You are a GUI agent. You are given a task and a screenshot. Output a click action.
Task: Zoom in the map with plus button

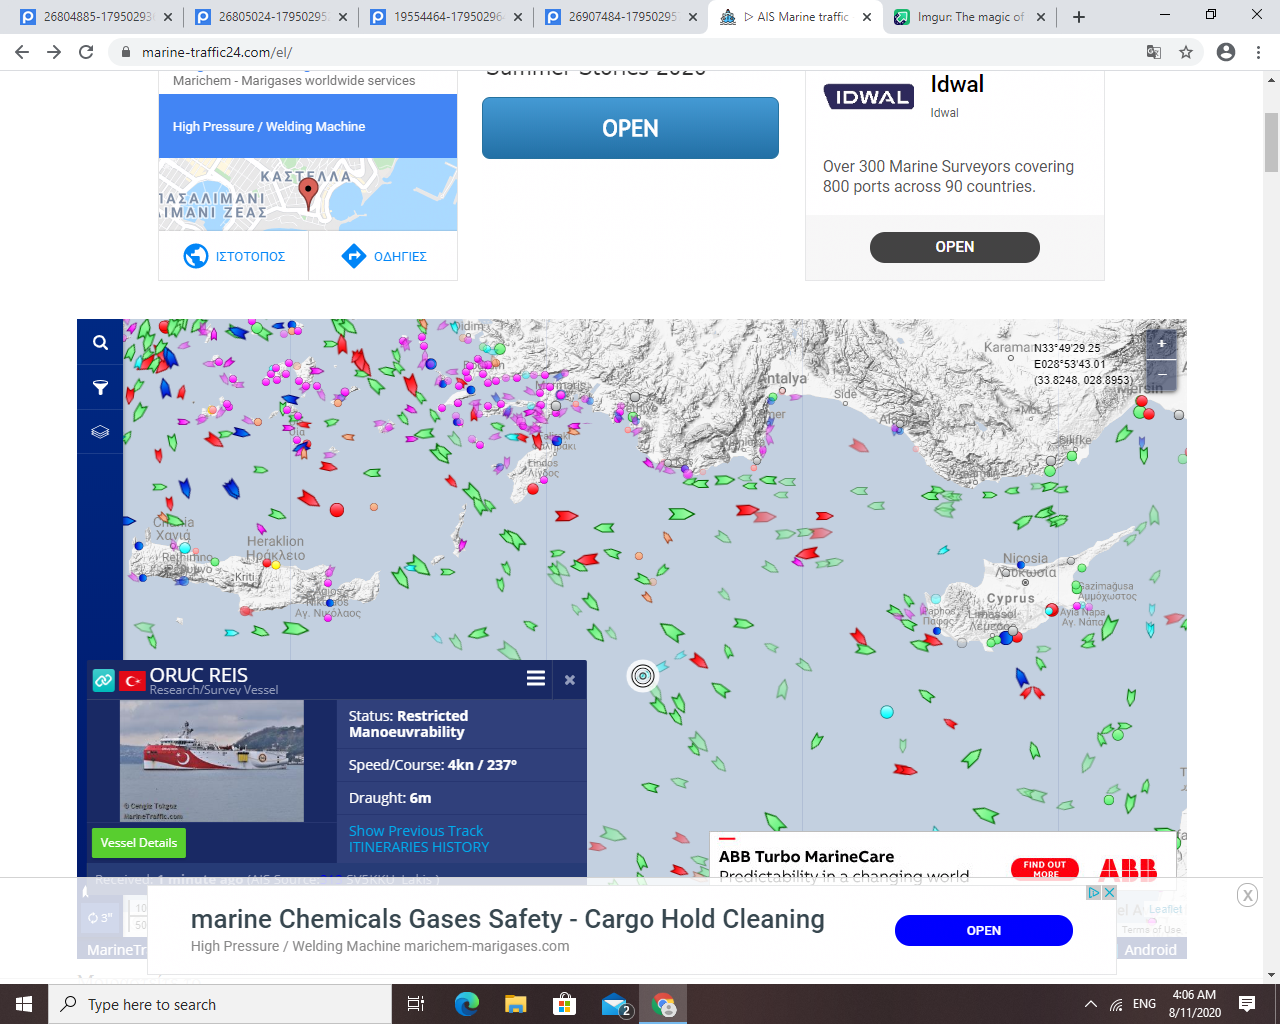[x=1161, y=344]
